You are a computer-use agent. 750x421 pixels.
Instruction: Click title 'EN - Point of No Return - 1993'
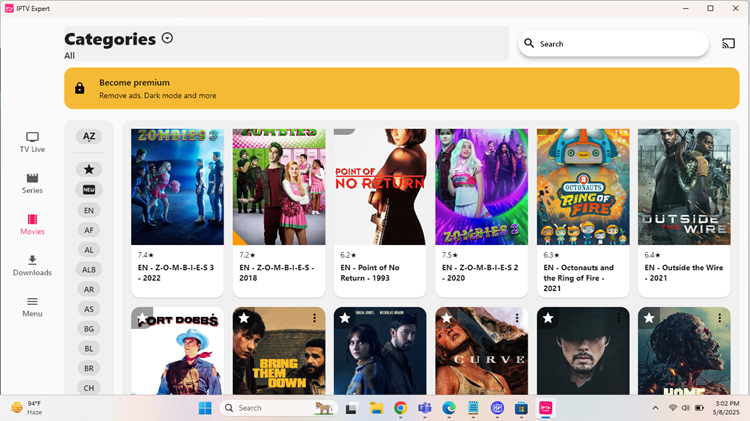[x=370, y=273]
